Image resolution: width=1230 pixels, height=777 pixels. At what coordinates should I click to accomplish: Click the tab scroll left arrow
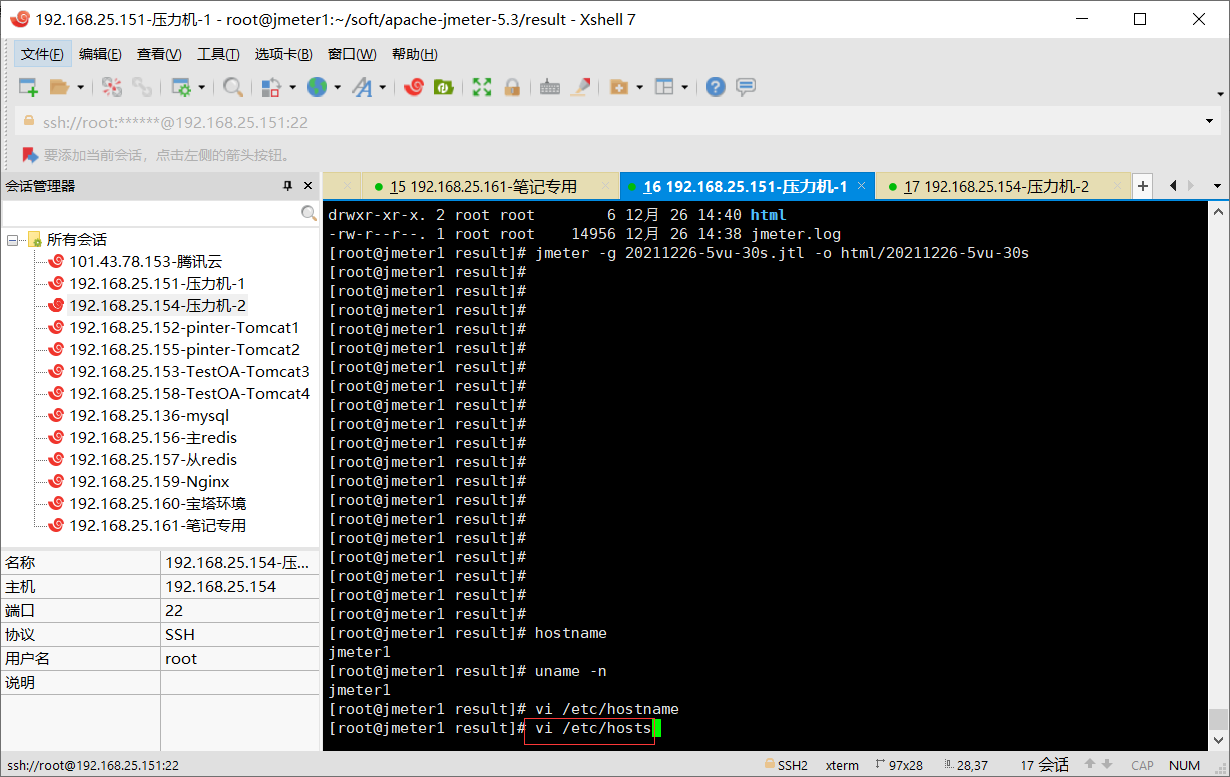[1173, 186]
